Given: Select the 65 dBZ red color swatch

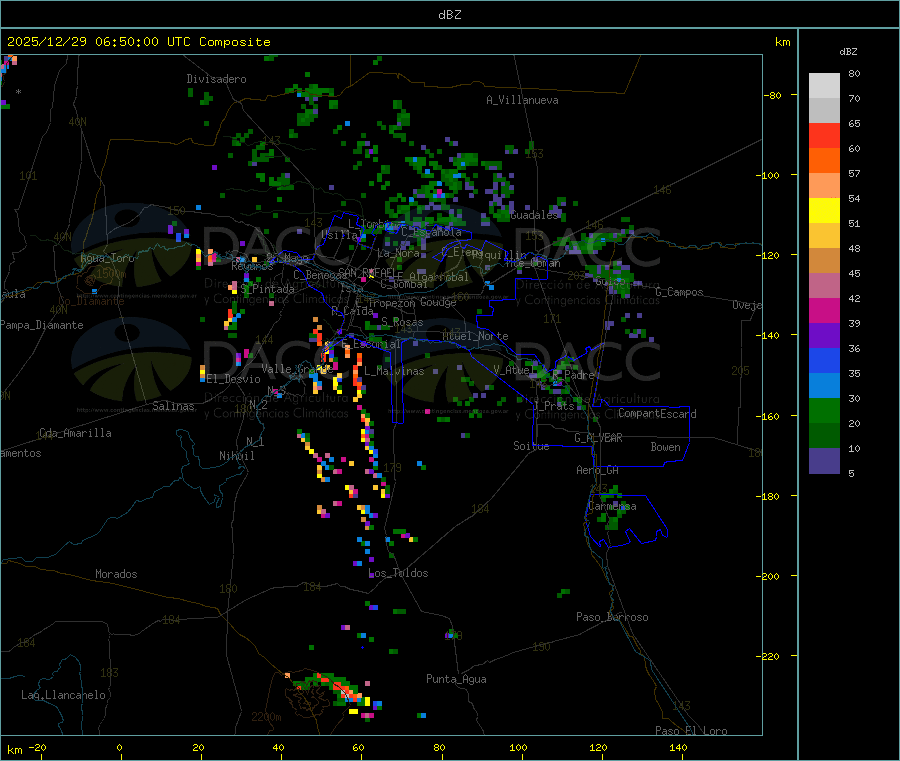Looking at the screenshot, I should tap(824, 135).
